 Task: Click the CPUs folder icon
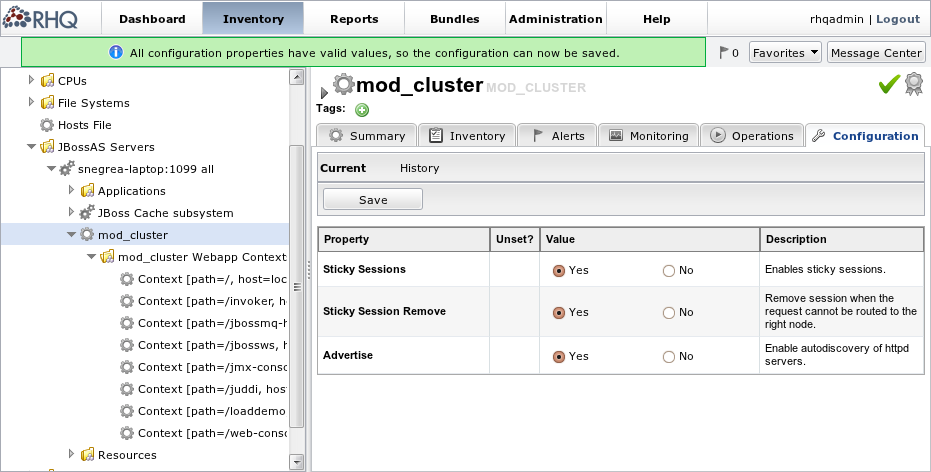click(48, 81)
